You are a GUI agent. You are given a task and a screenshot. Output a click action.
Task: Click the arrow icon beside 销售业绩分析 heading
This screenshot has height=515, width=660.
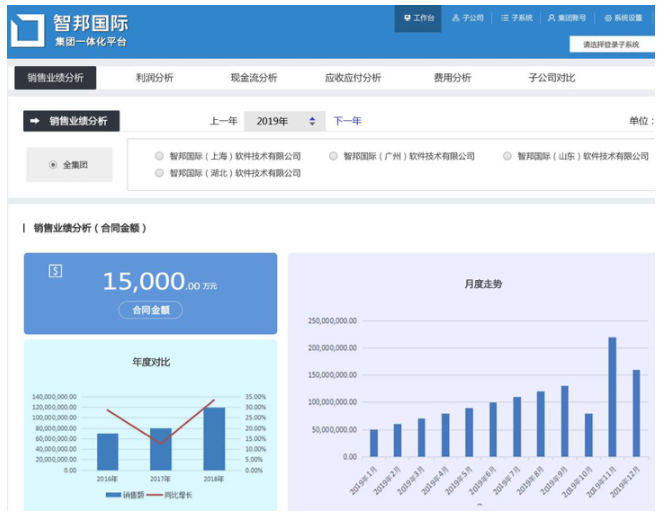35,121
